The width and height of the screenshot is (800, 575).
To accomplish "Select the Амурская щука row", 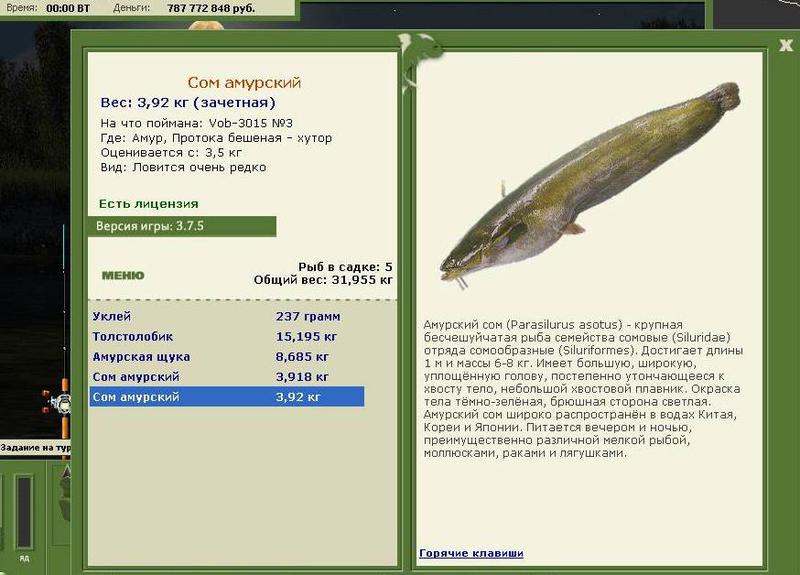I will coord(227,357).
